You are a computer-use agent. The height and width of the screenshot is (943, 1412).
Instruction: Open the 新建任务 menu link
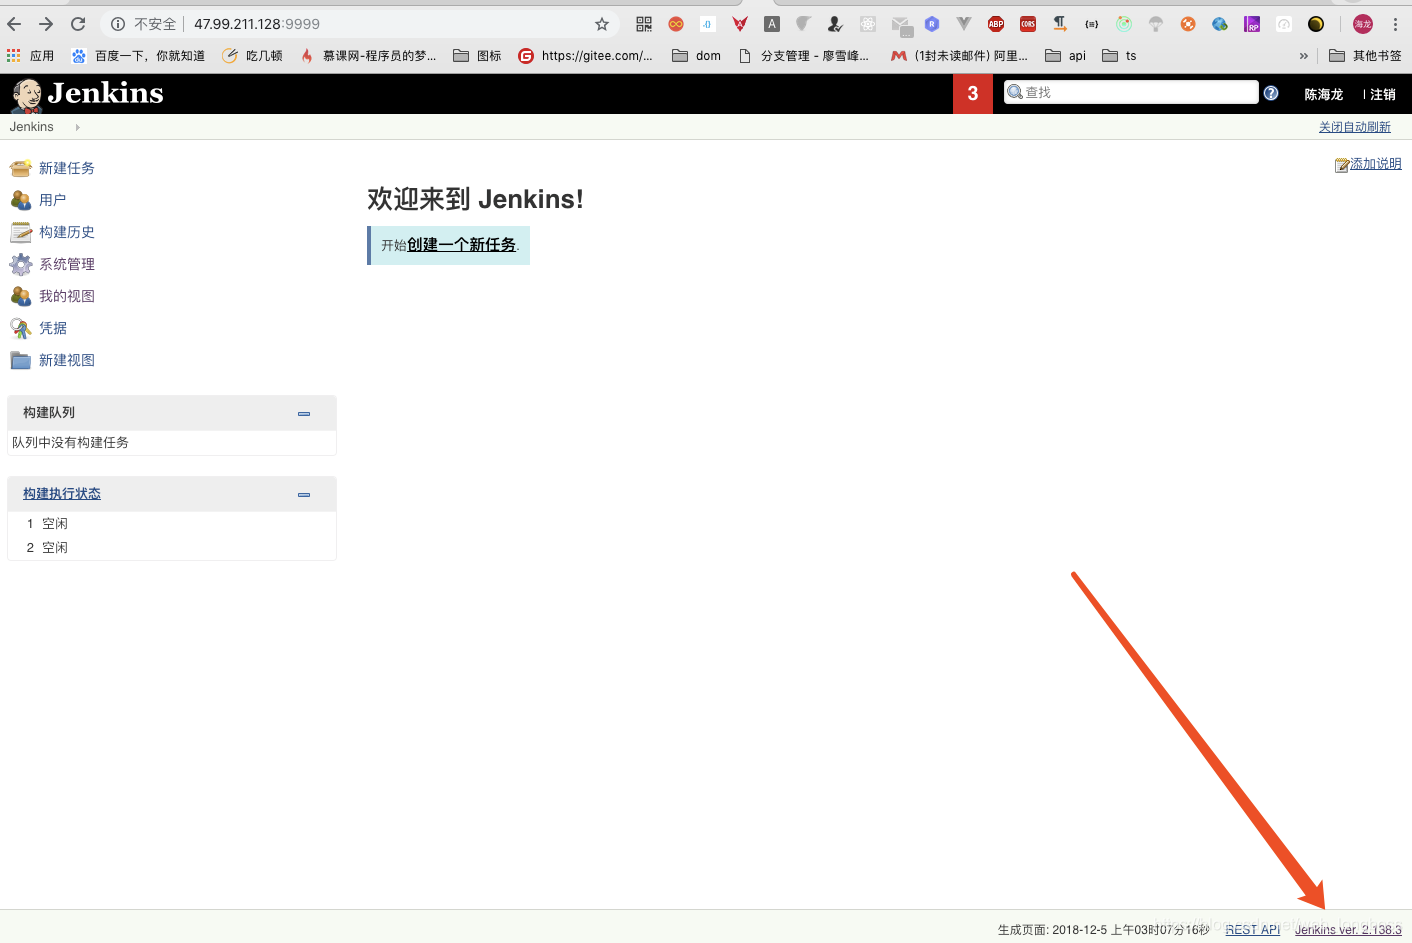point(67,168)
